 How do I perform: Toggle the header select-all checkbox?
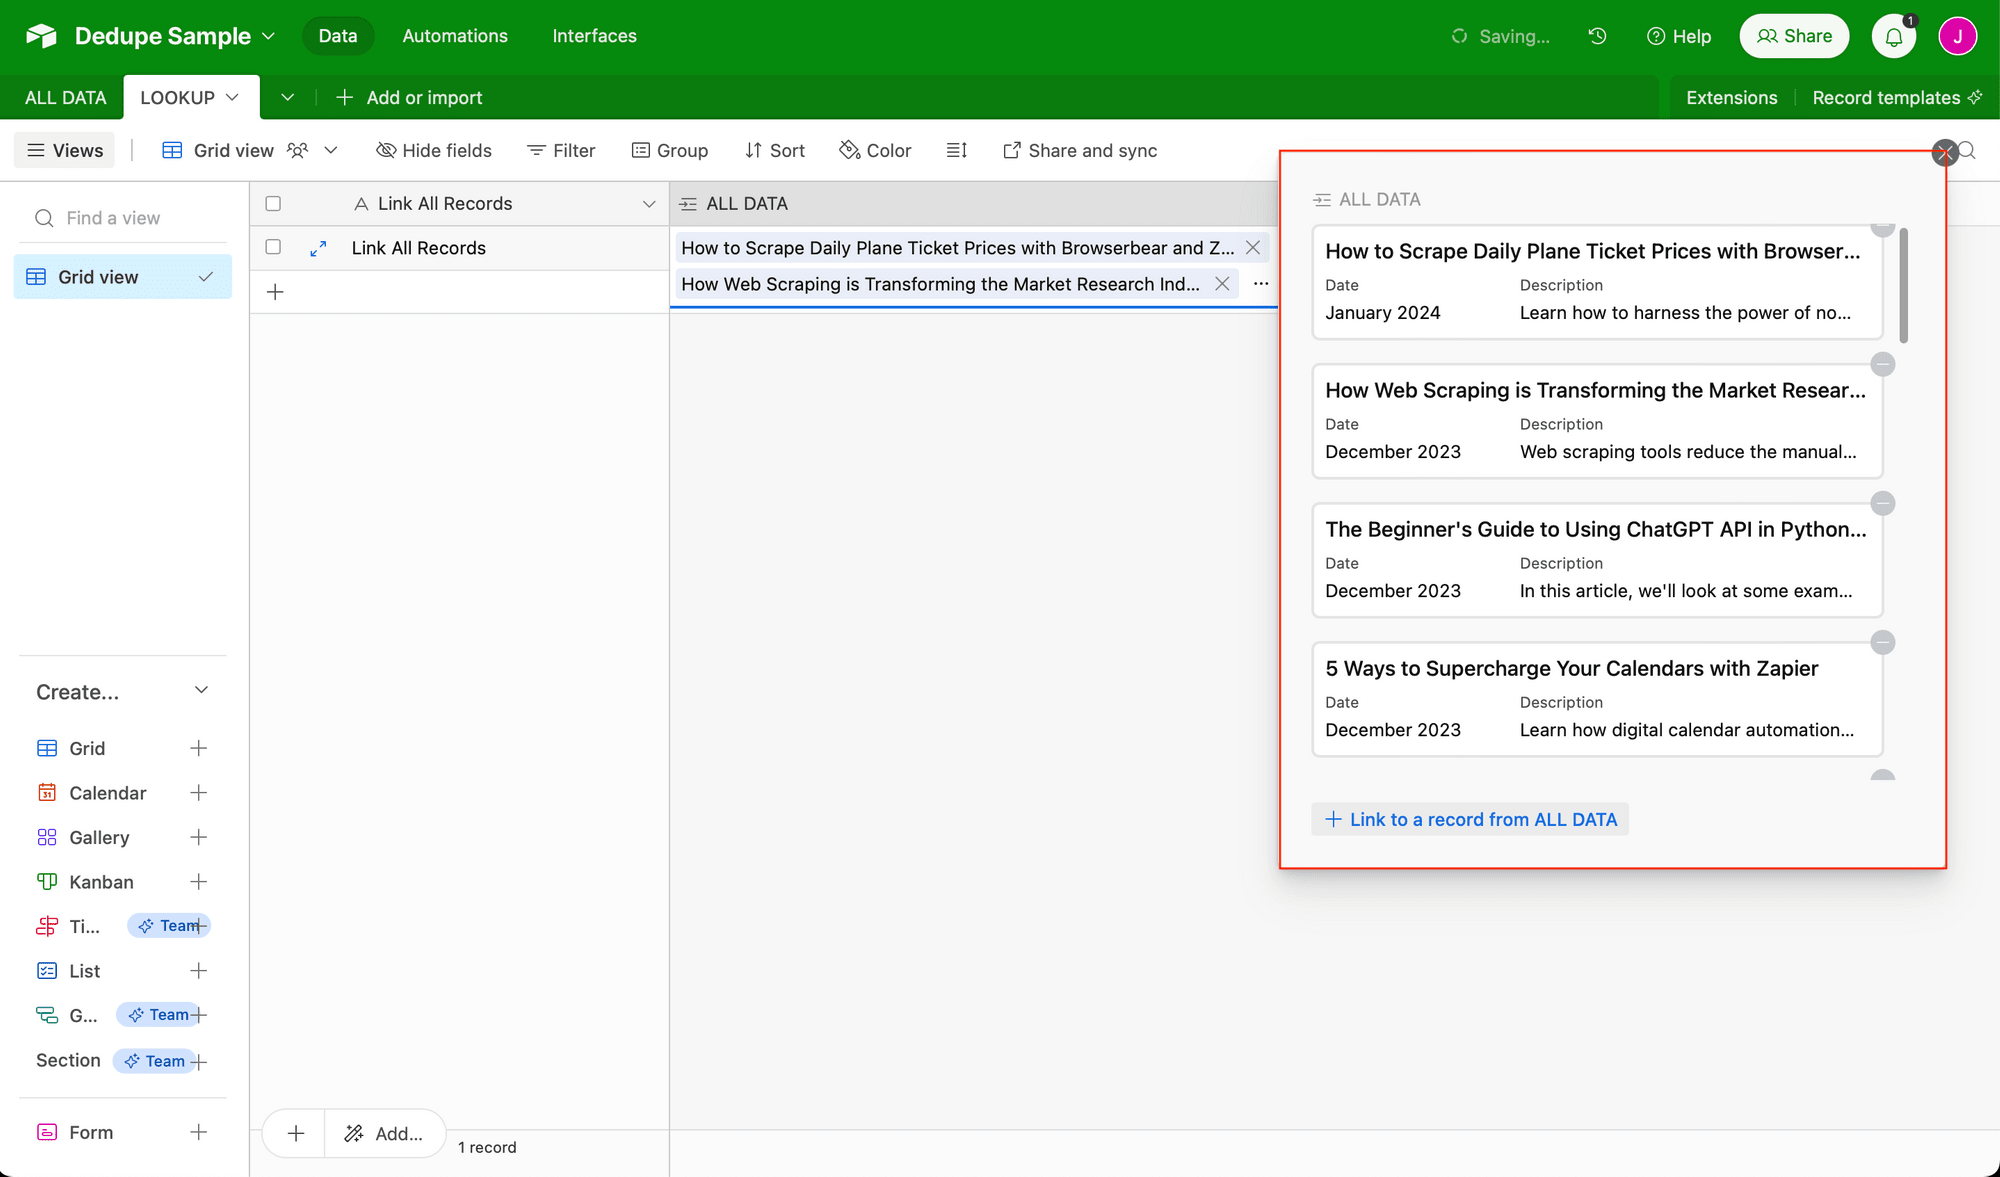coord(273,204)
